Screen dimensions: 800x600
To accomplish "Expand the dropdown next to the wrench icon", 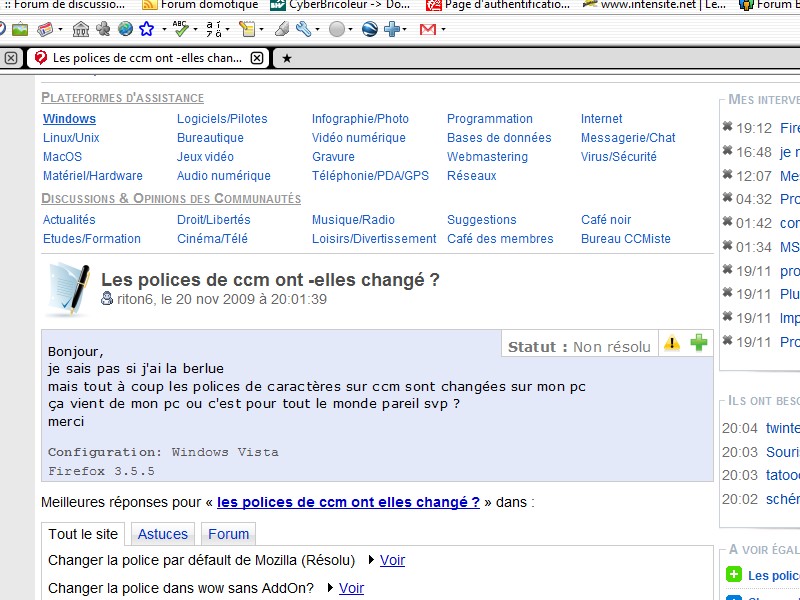I will pos(316,30).
